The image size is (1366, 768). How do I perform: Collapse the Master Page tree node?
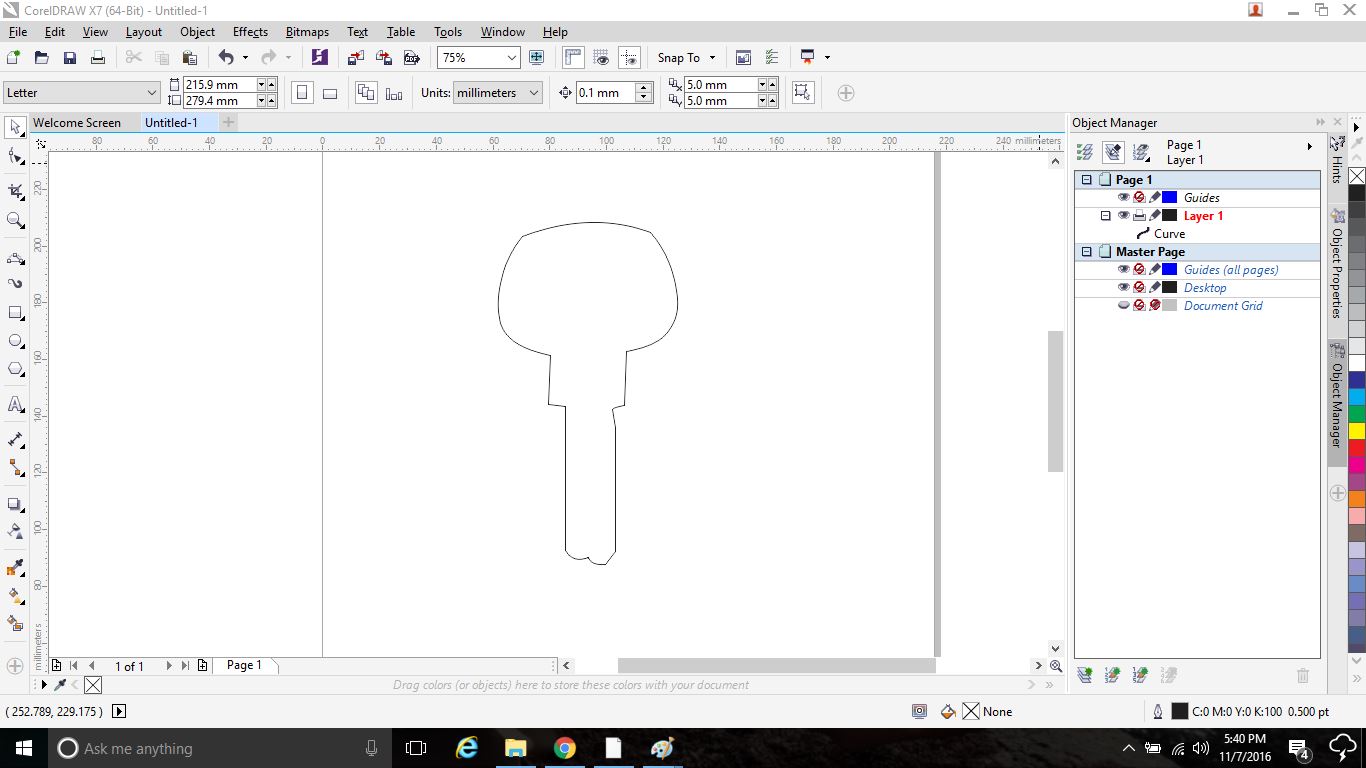pyautogui.click(x=1087, y=252)
